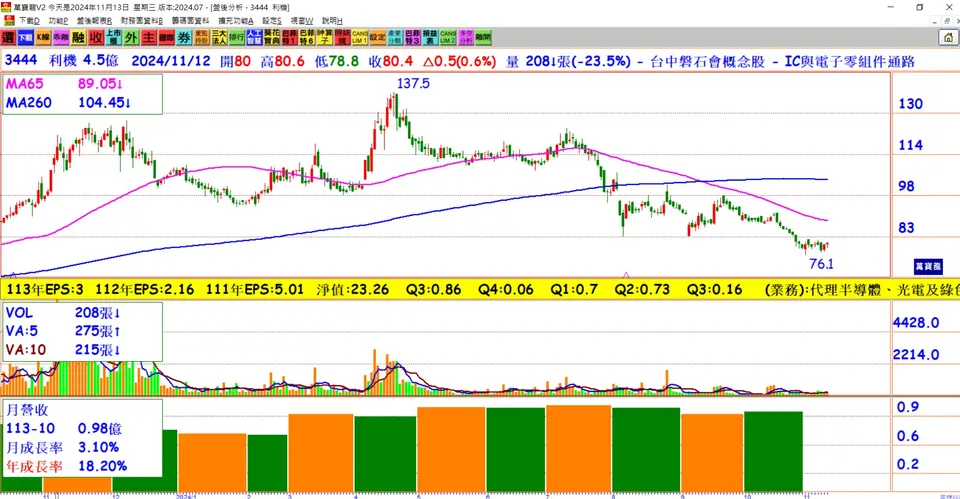The height and width of the screenshot is (499, 960).
Task: Open the 籌碼面資料 menu
Action: click(x=190, y=21)
